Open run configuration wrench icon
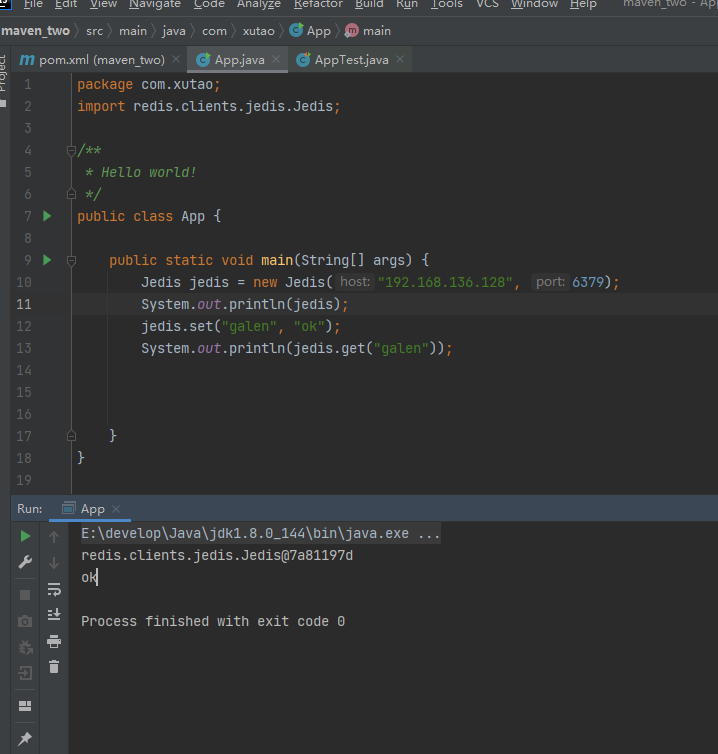Viewport: 718px width, 754px height. coord(25,562)
